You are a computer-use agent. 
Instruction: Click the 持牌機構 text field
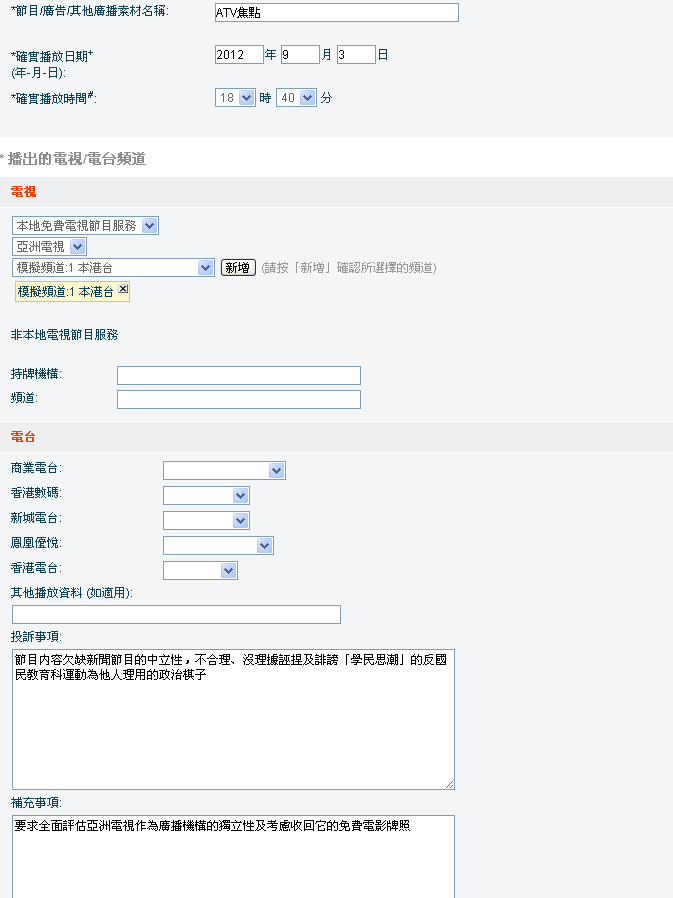pyautogui.click(x=238, y=375)
